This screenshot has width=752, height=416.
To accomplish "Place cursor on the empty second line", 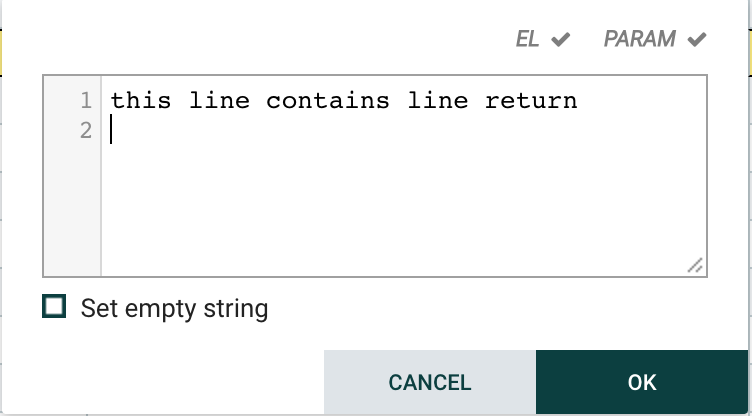I will pos(300,131).
